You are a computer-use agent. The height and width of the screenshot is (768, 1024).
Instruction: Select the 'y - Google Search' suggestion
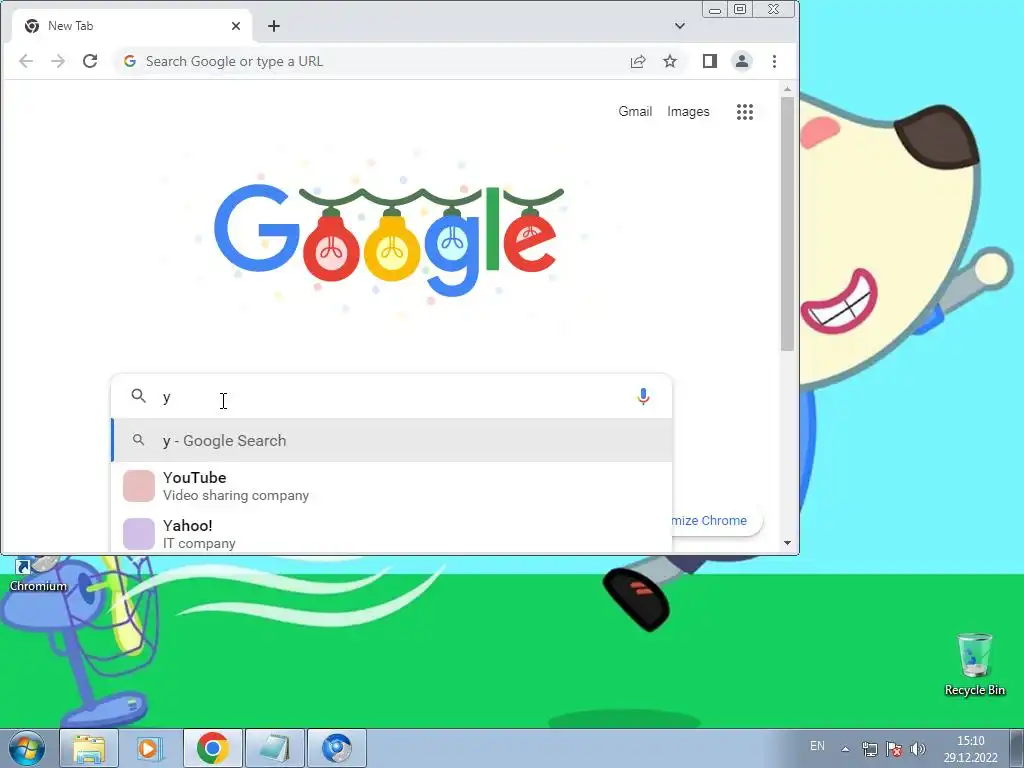tap(392, 441)
